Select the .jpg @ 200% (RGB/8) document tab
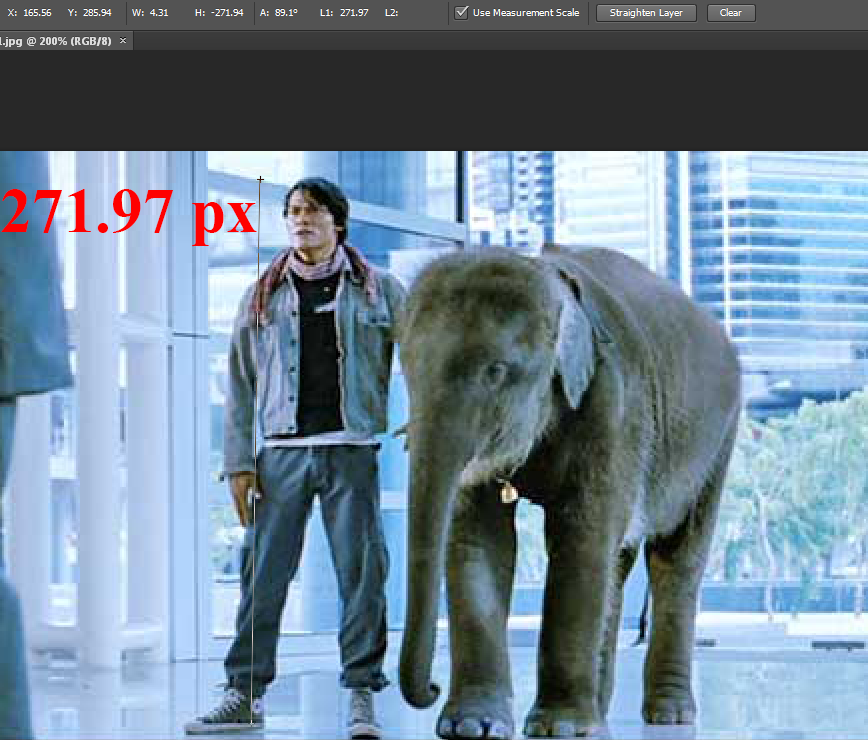Viewport: 868px width, 740px height. [x=56, y=41]
